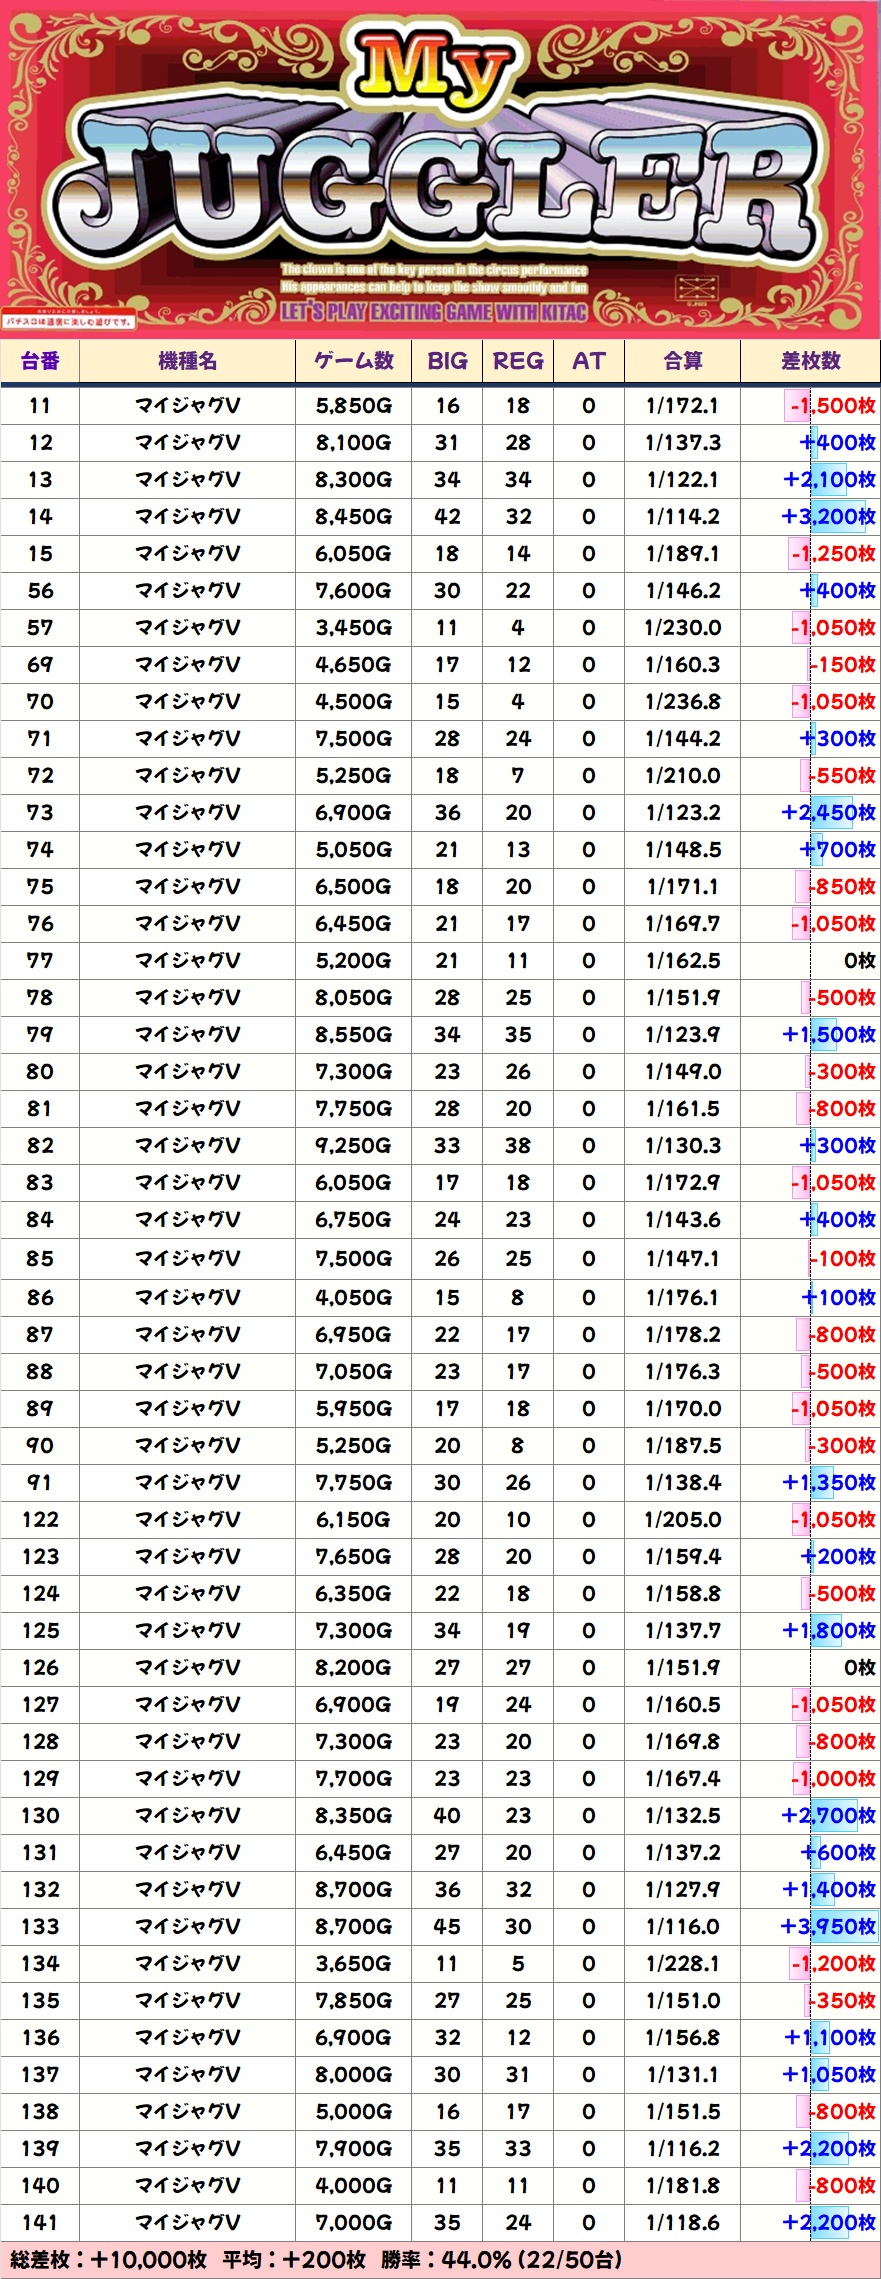Click the 総差枚 summary total text
Image resolution: width=881 pixels, height=2279 pixels.
(x=108, y=2260)
